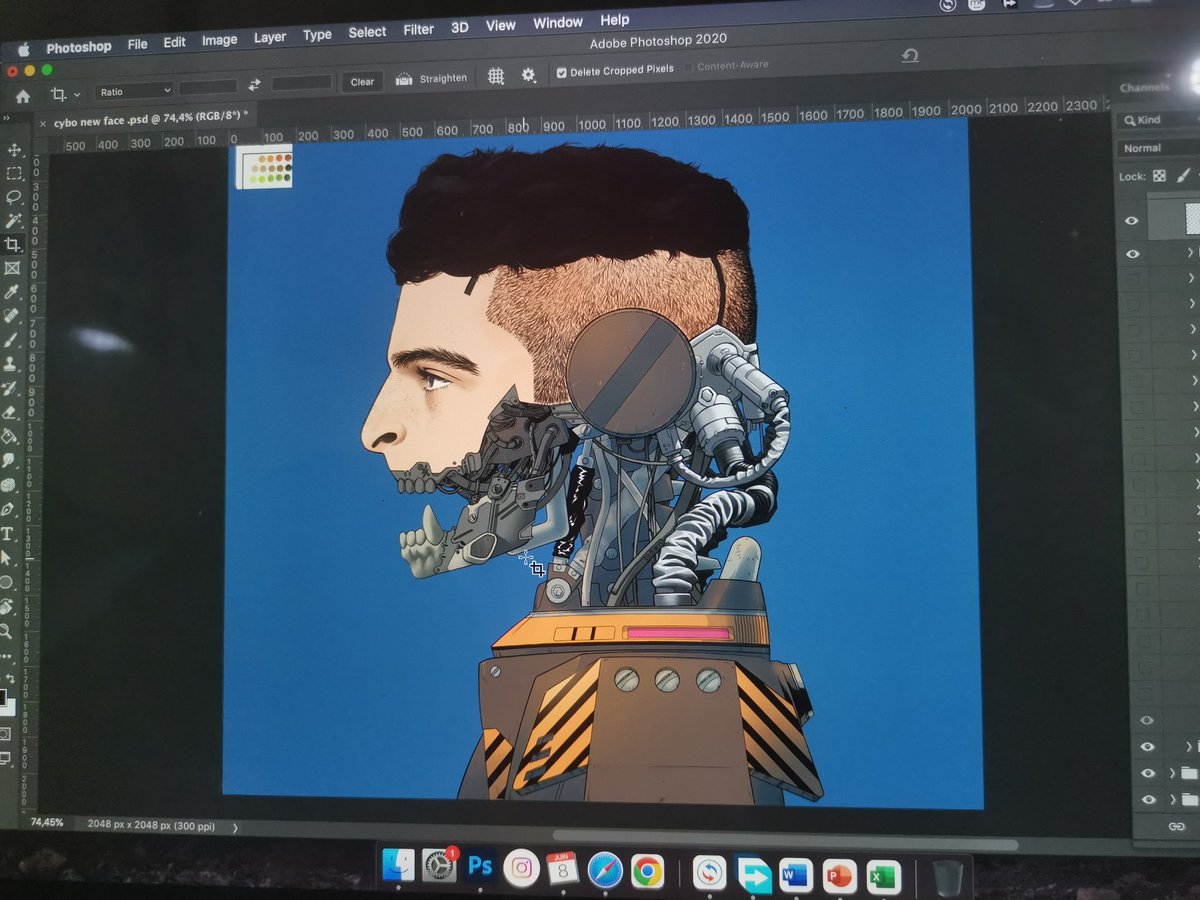Open the crop settings gear menu
The height and width of the screenshot is (900, 1200).
coord(528,74)
